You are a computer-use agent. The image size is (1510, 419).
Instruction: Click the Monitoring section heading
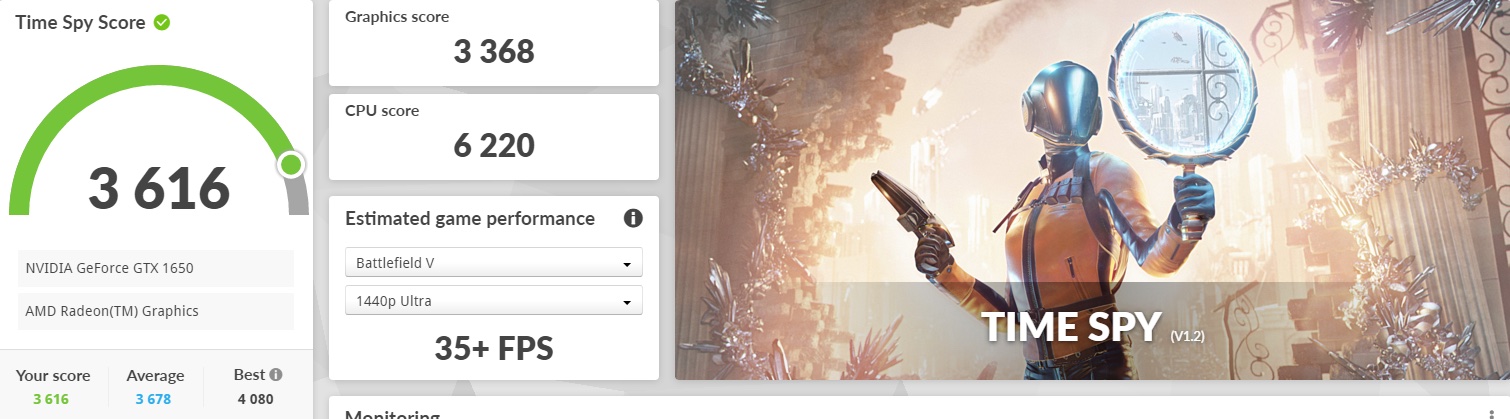tap(391, 415)
